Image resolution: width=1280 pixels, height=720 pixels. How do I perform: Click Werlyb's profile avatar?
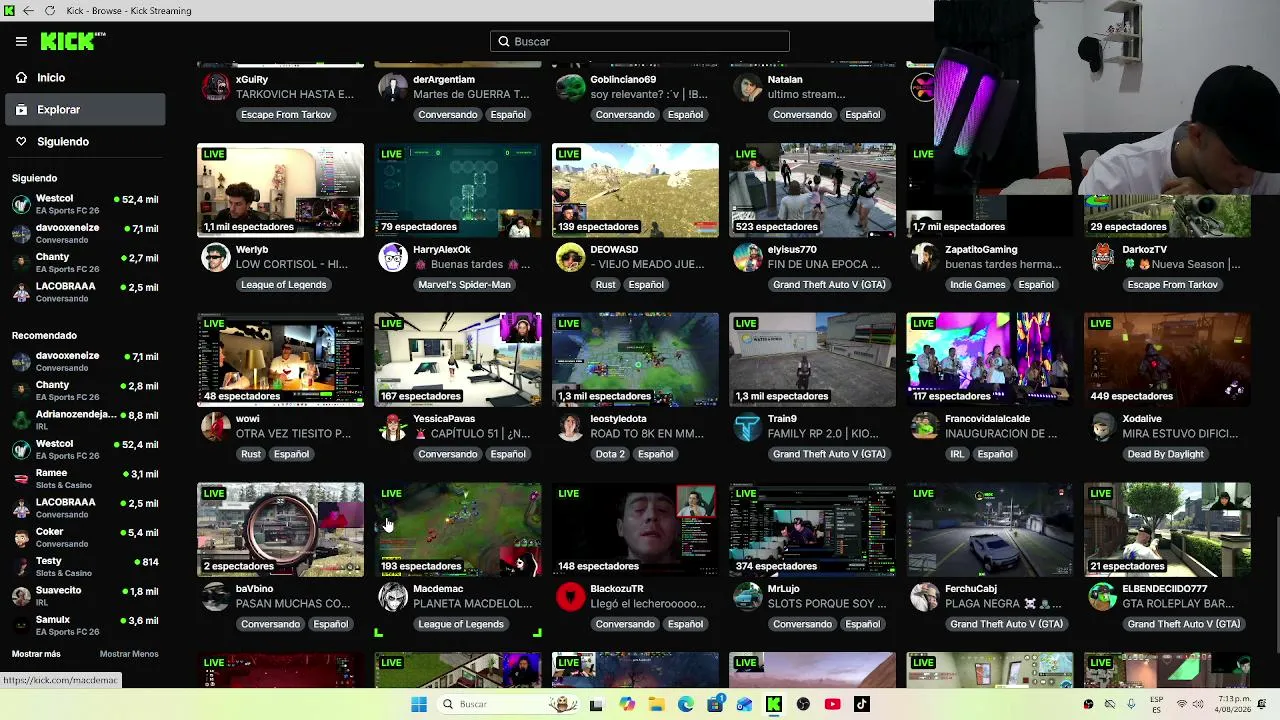click(x=215, y=258)
